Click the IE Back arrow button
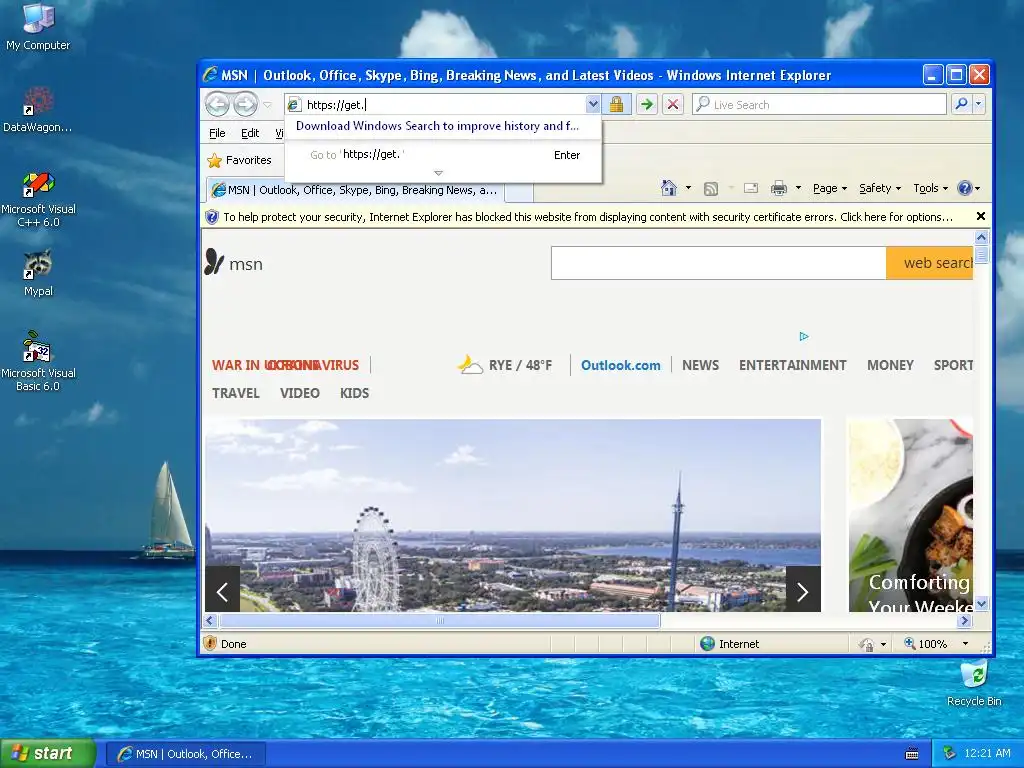Image resolution: width=1024 pixels, height=768 pixels. click(217, 104)
